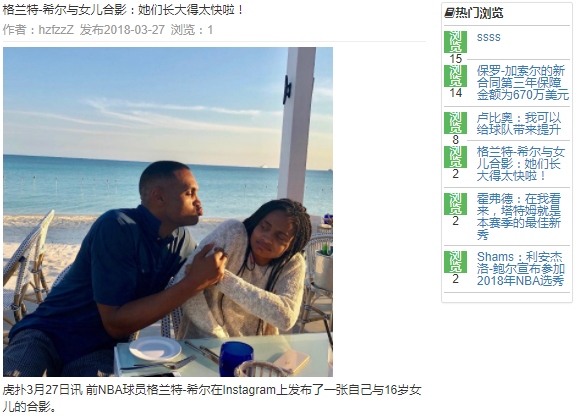Screen dimensions: 580x420
Task: Click the 热门浏览 panel heading text
Action: click(479, 13)
